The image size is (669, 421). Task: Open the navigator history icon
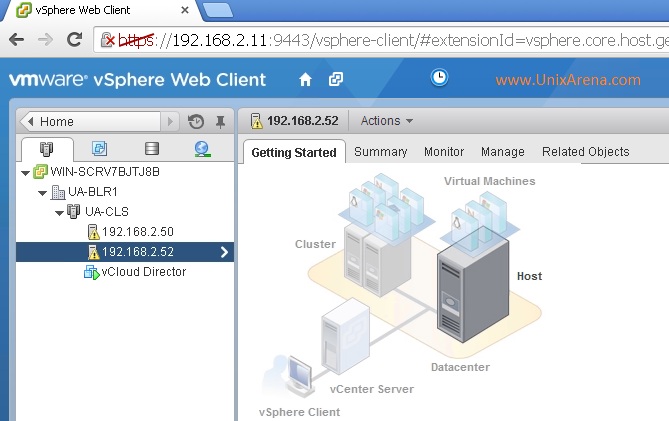point(196,122)
